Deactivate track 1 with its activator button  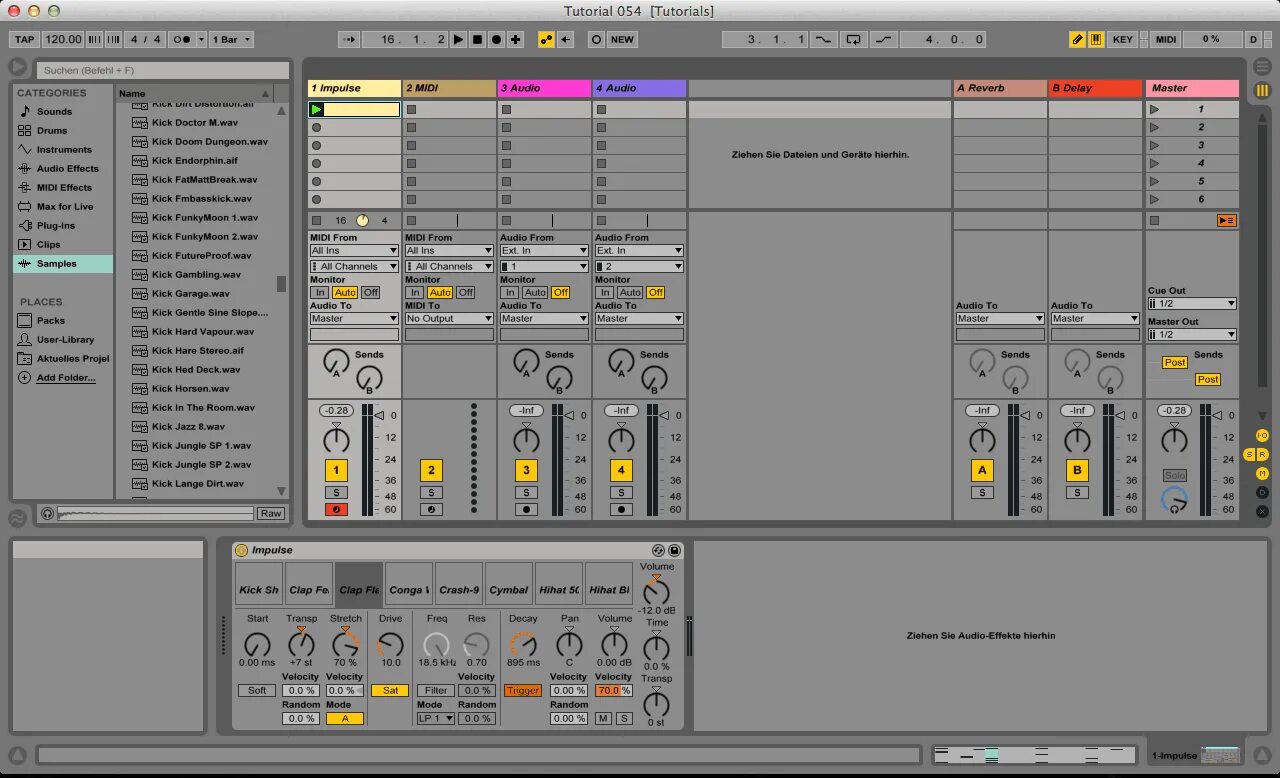point(336,470)
